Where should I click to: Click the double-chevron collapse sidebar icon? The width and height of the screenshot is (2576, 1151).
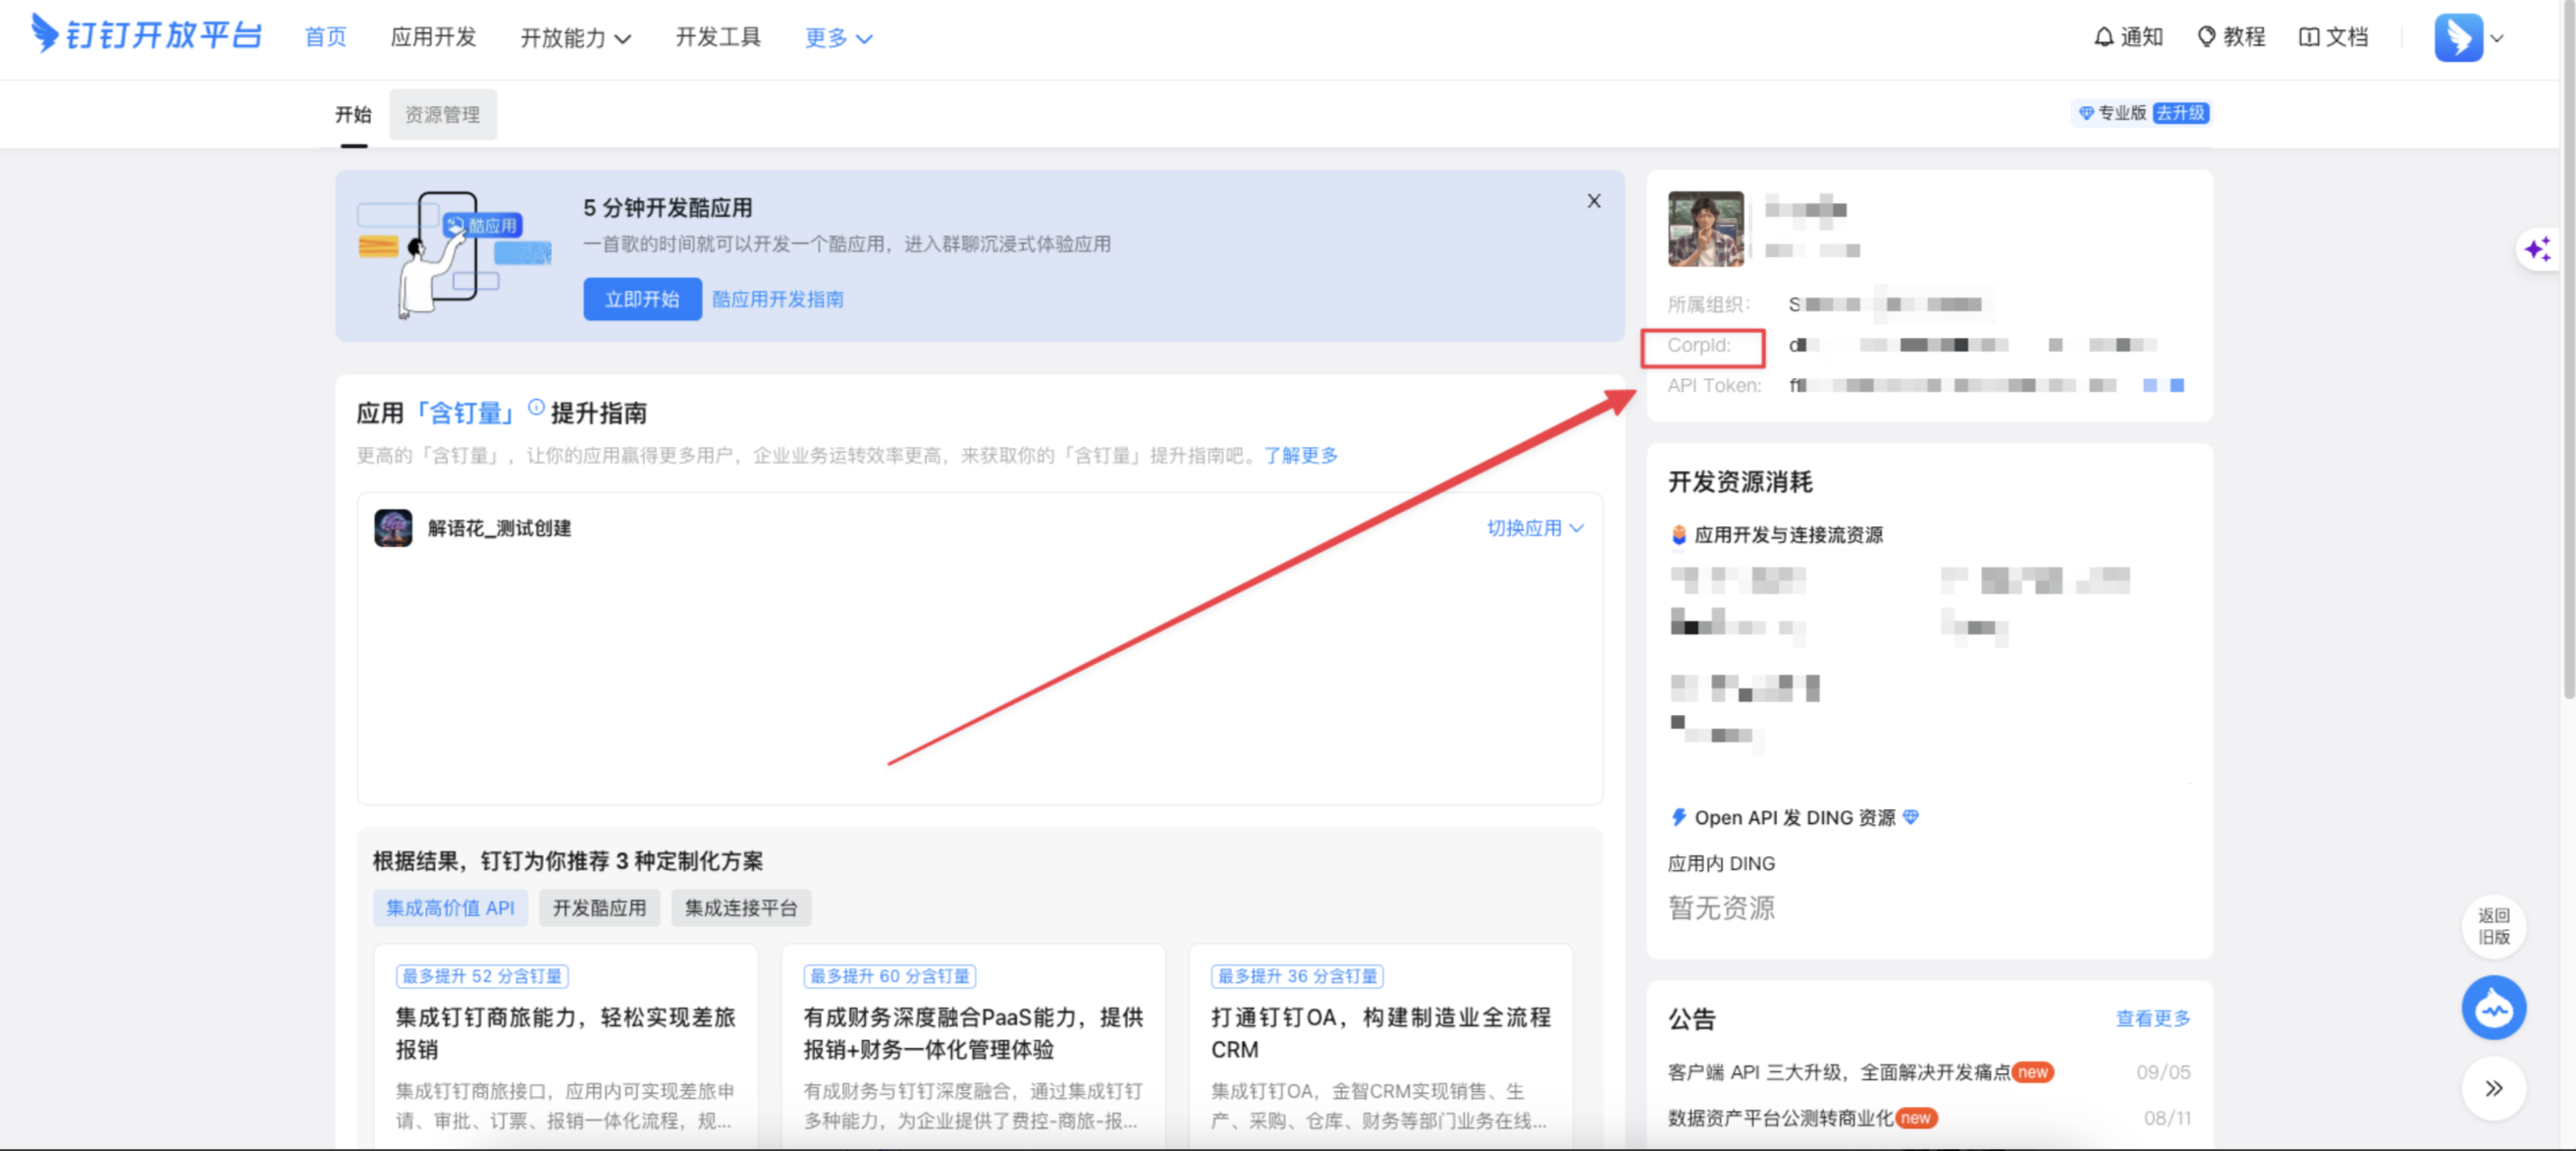[2493, 1088]
